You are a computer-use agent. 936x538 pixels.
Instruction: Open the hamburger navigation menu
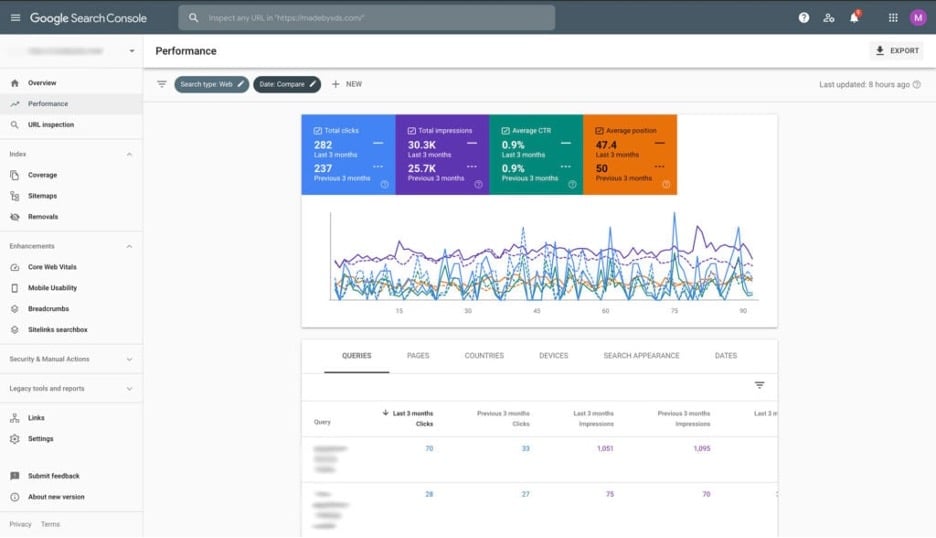pyautogui.click(x=16, y=18)
